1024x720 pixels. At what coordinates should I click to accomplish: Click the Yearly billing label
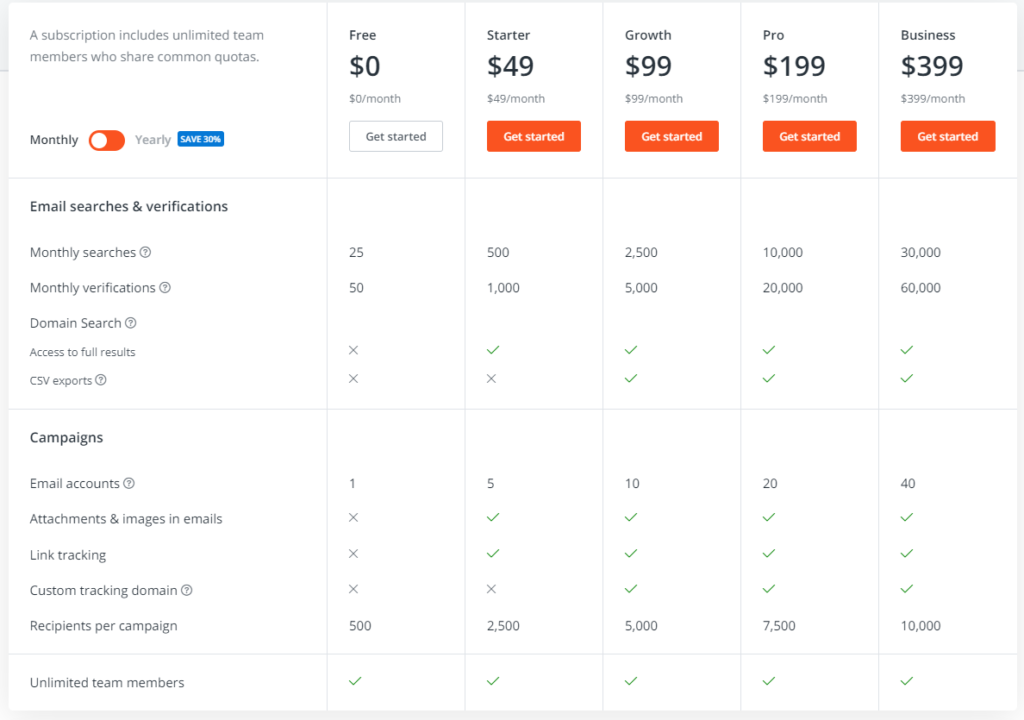click(153, 140)
